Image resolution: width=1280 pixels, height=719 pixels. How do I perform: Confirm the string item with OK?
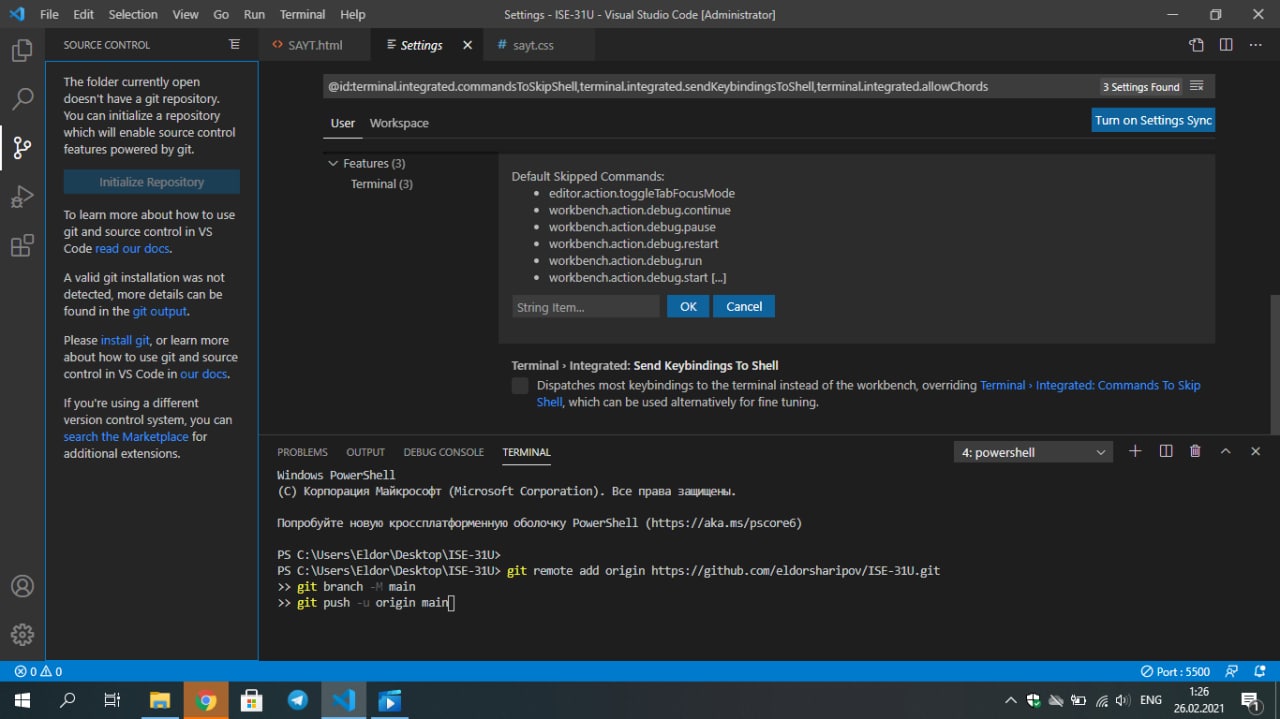(x=688, y=306)
